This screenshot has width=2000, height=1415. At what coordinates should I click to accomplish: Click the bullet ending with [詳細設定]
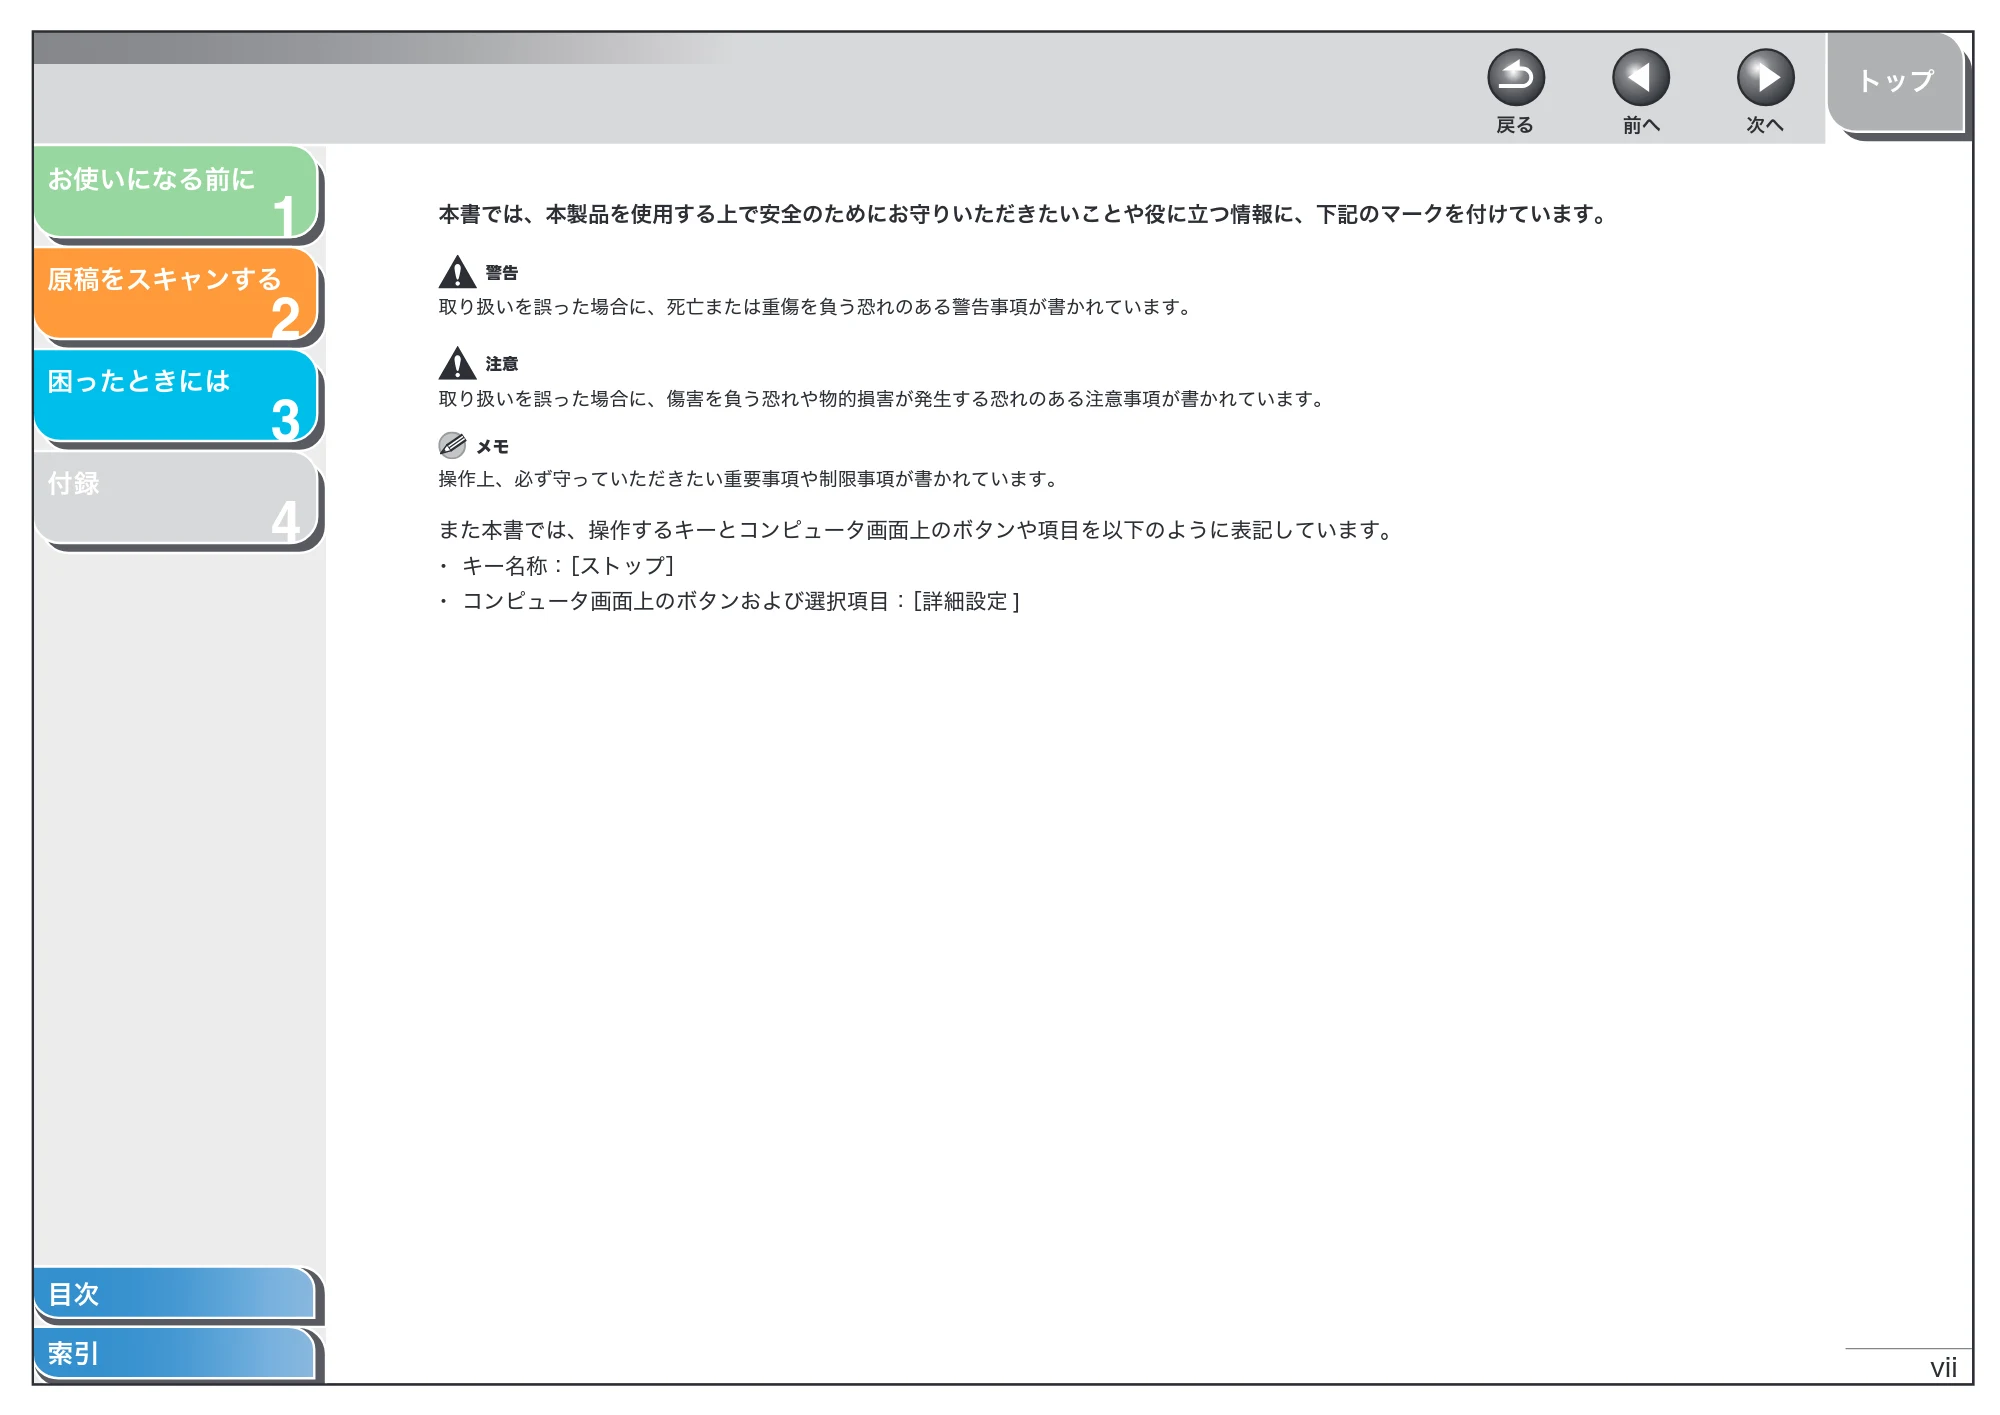pos(729,601)
